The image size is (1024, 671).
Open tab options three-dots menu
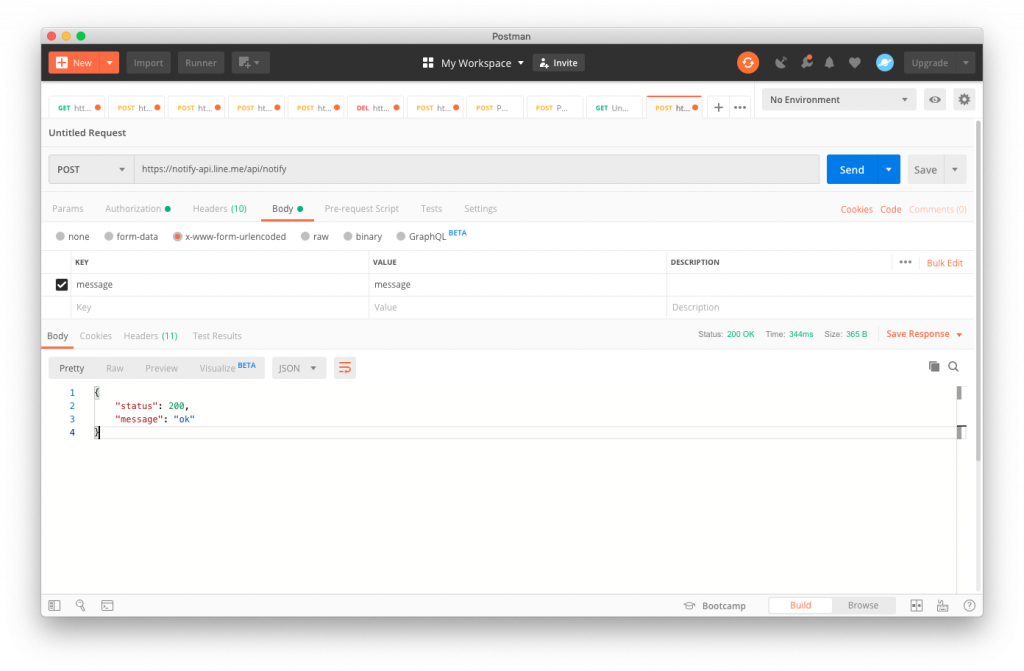(x=740, y=107)
